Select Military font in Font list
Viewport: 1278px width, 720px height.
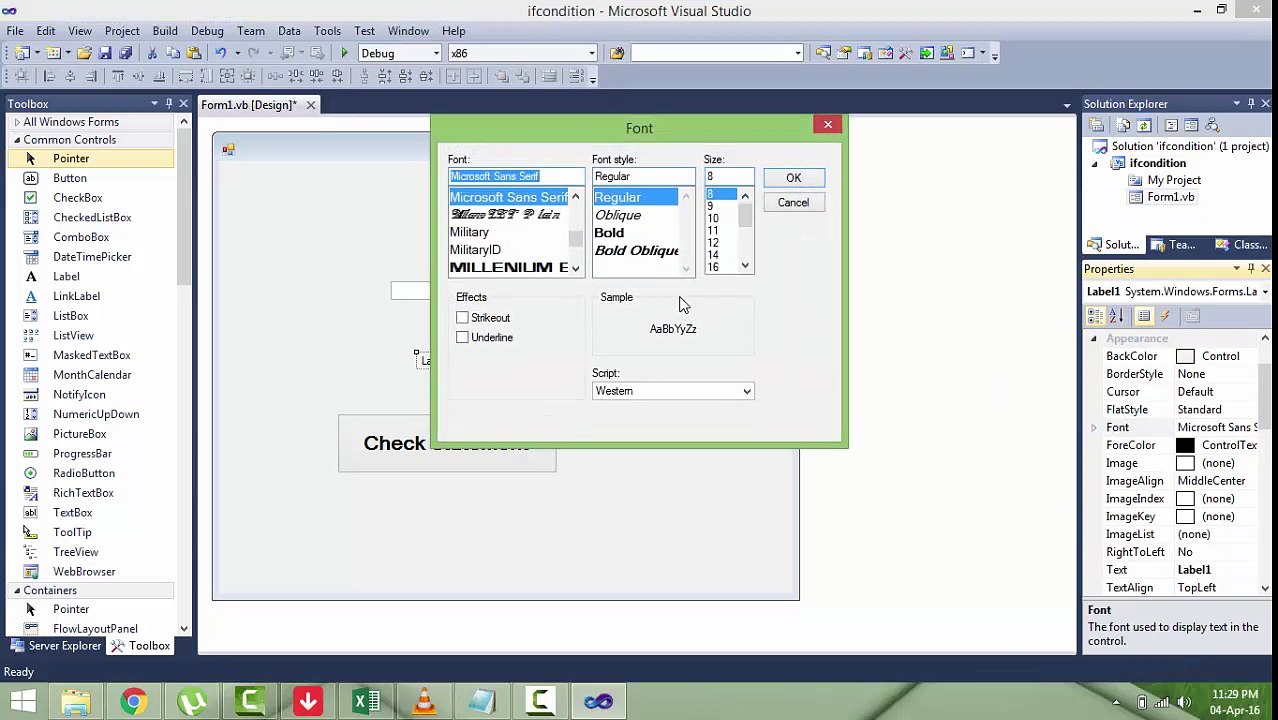[x=469, y=232]
